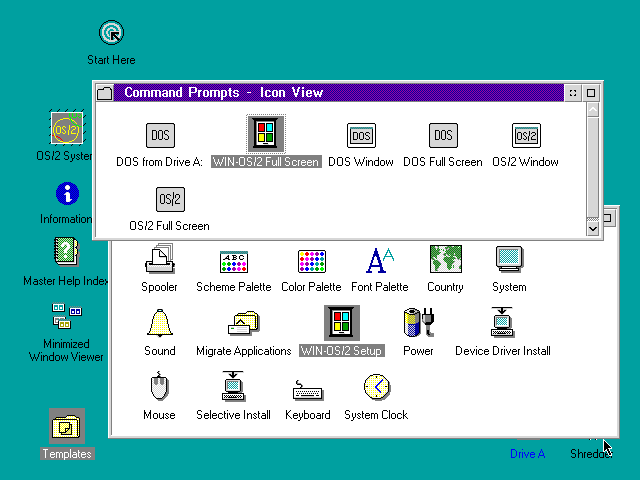Image resolution: width=640 pixels, height=480 pixels.
Task: Click the "System Clock" label text
Action: point(376,415)
